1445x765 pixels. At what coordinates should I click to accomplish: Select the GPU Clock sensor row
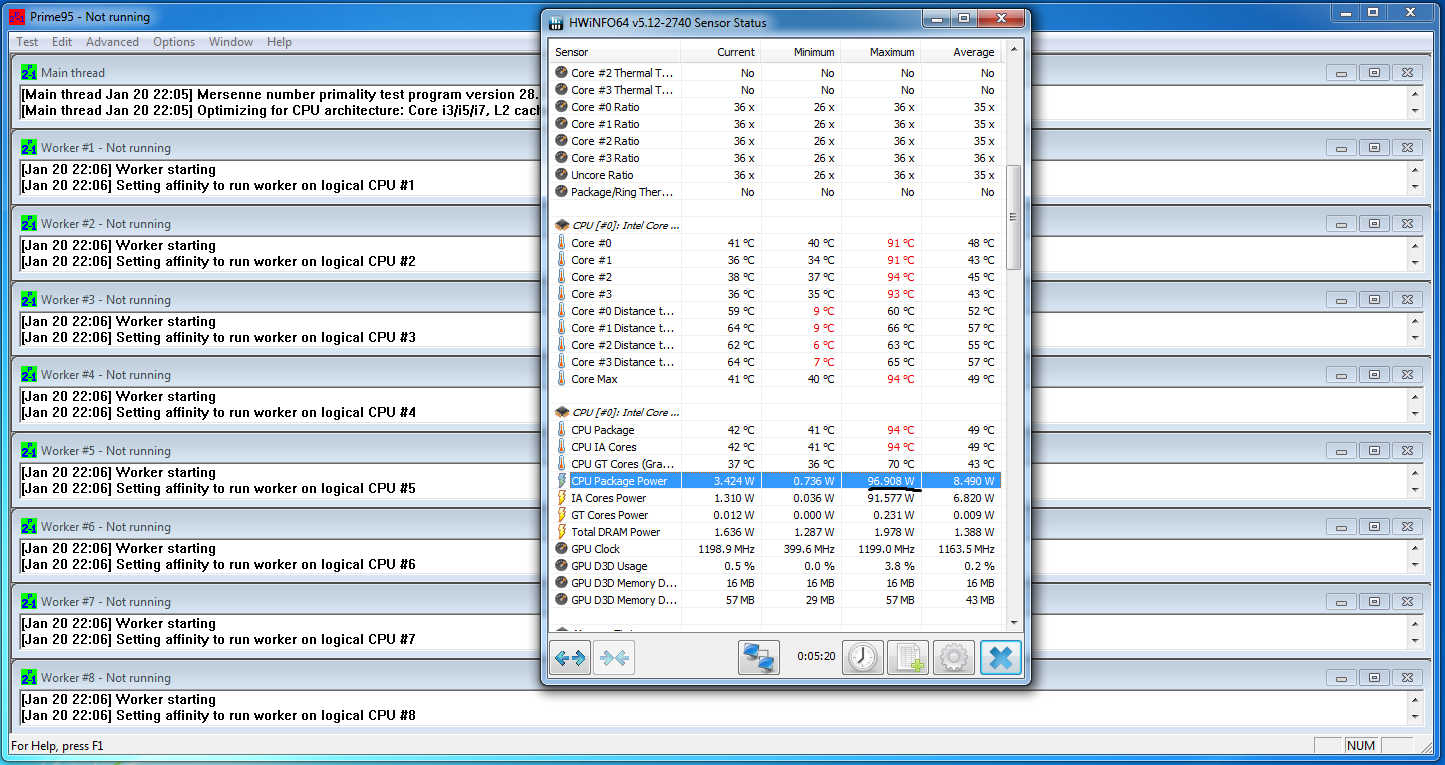pyautogui.click(x=776, y=549)
